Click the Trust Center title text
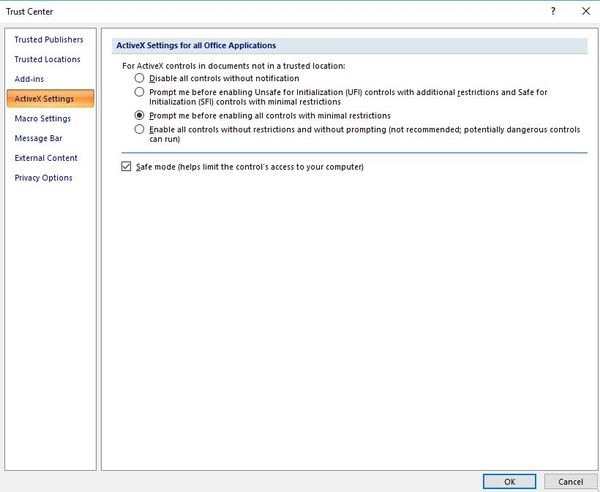The height and width of the screenshot is (492, 600). pos(29,12)
